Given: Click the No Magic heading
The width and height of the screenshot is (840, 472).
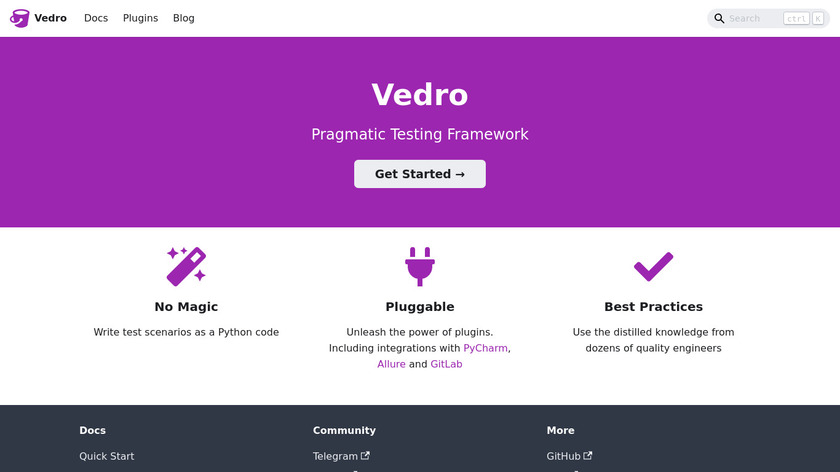Looking at the screenshot, I should click(186, 307).
